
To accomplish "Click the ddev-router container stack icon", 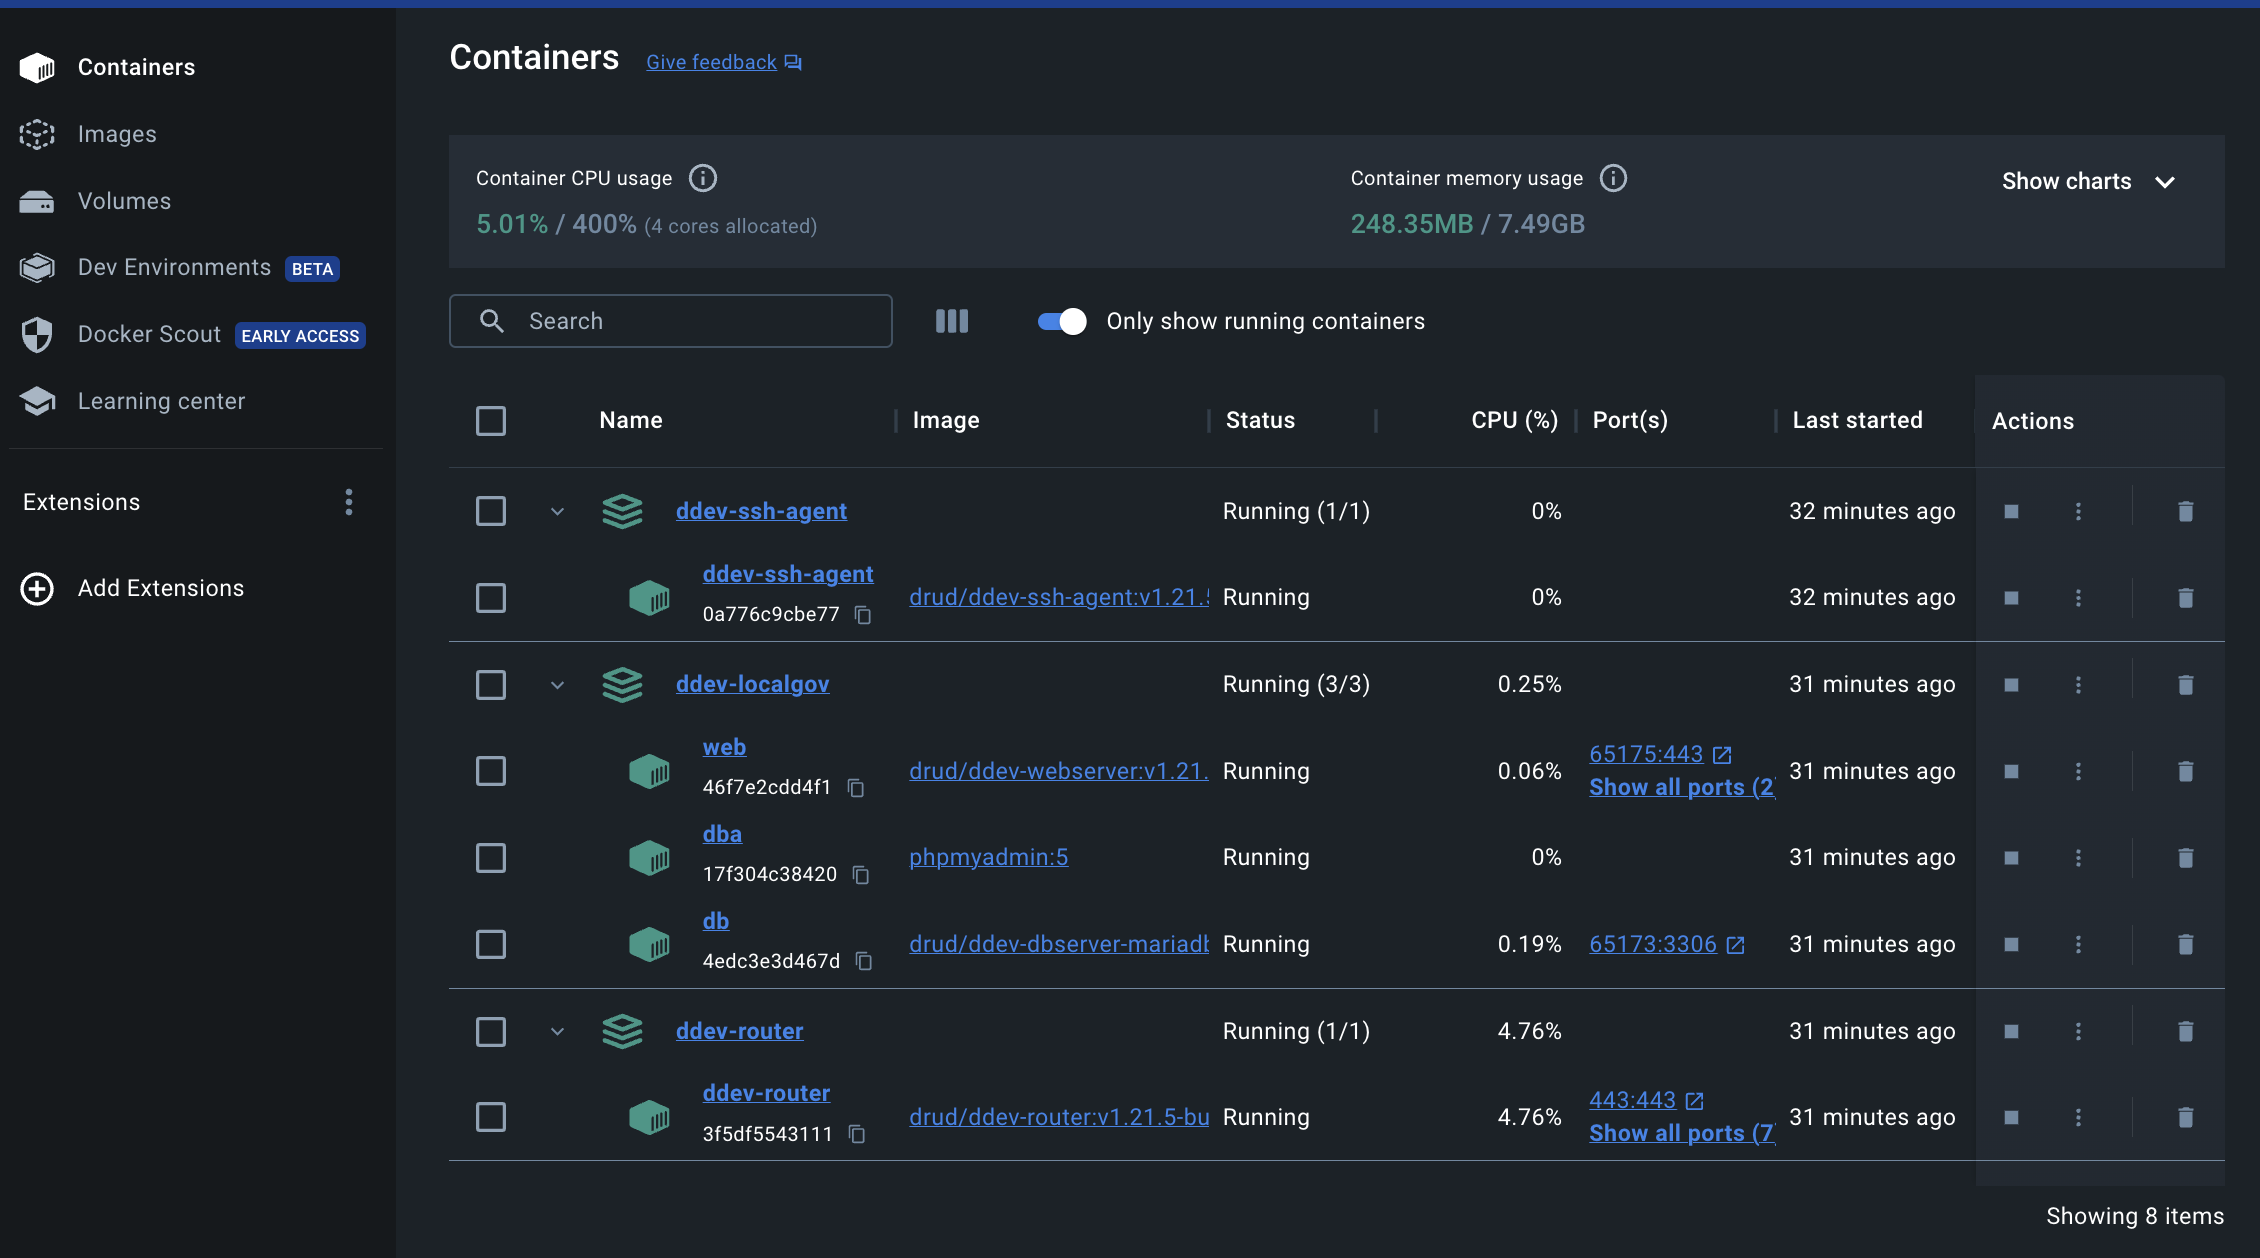I will pyautogui.click(x=618, y=1030).
